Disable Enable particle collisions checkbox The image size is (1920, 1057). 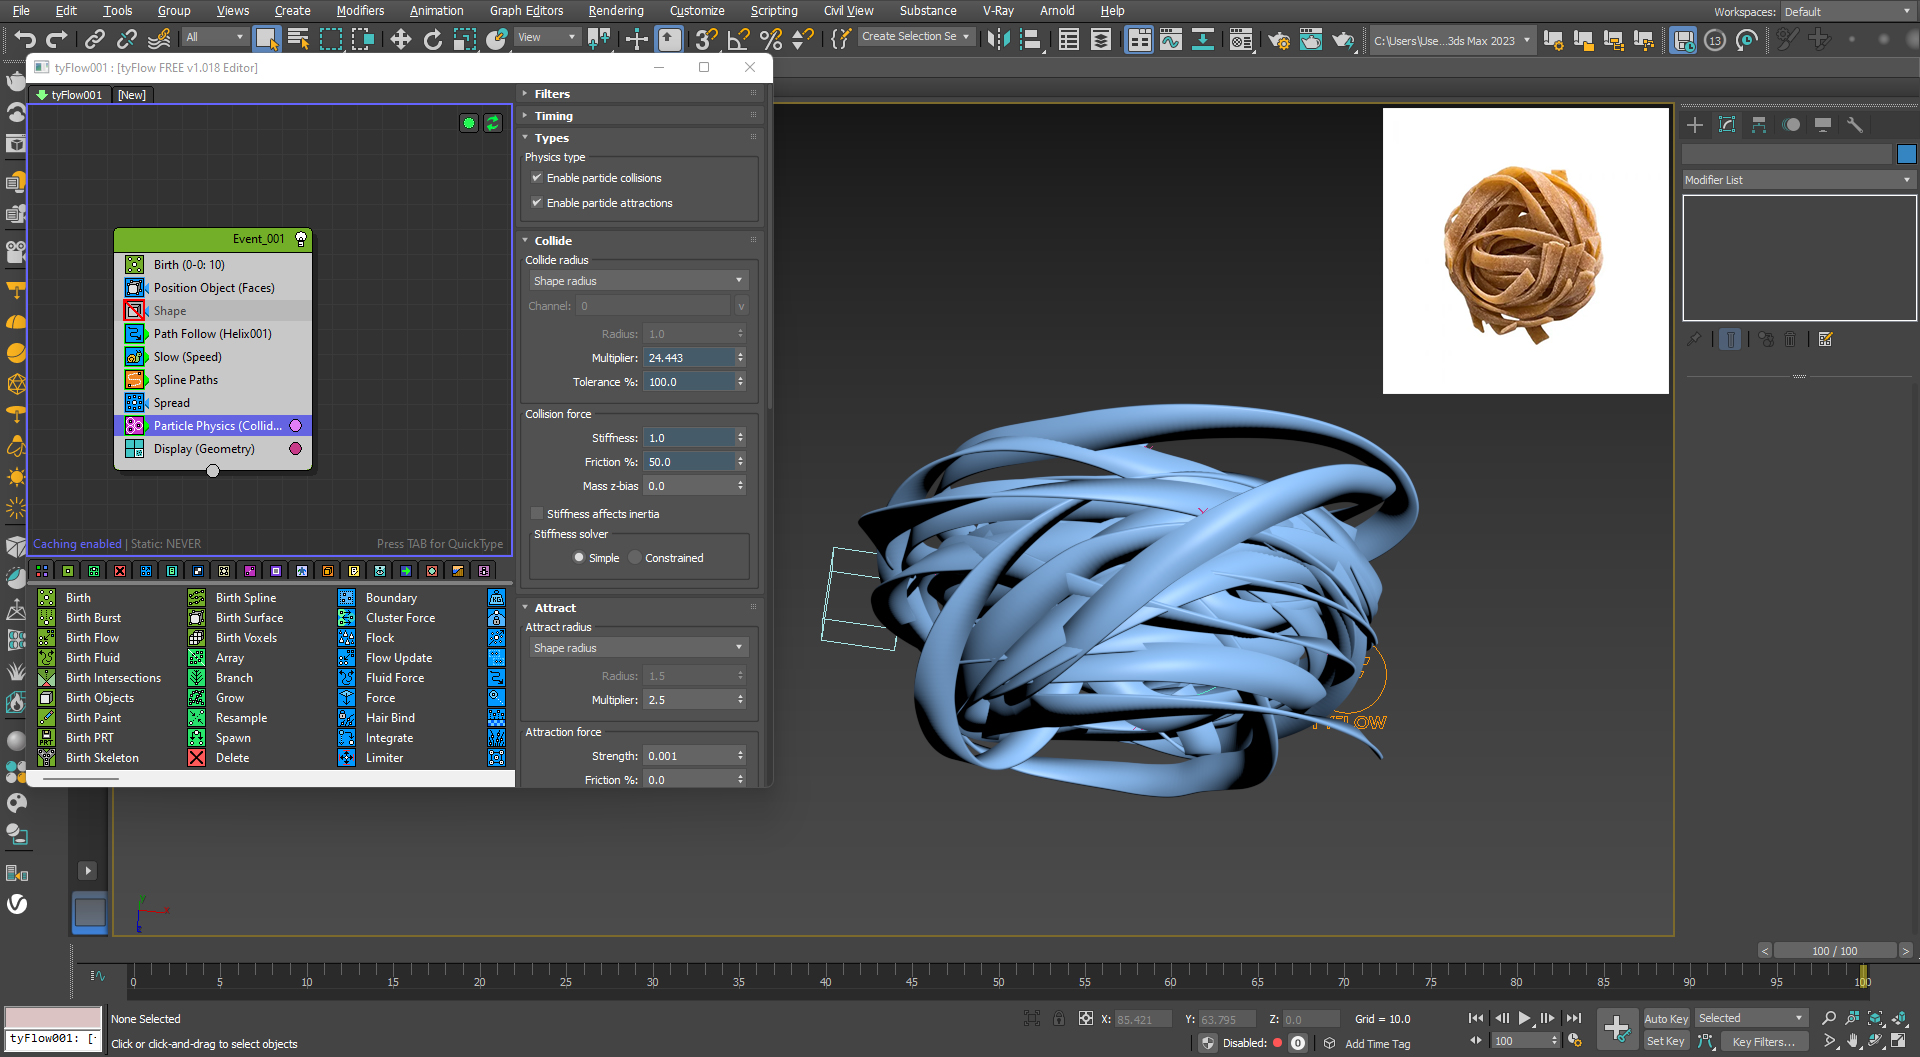(537, 178)
